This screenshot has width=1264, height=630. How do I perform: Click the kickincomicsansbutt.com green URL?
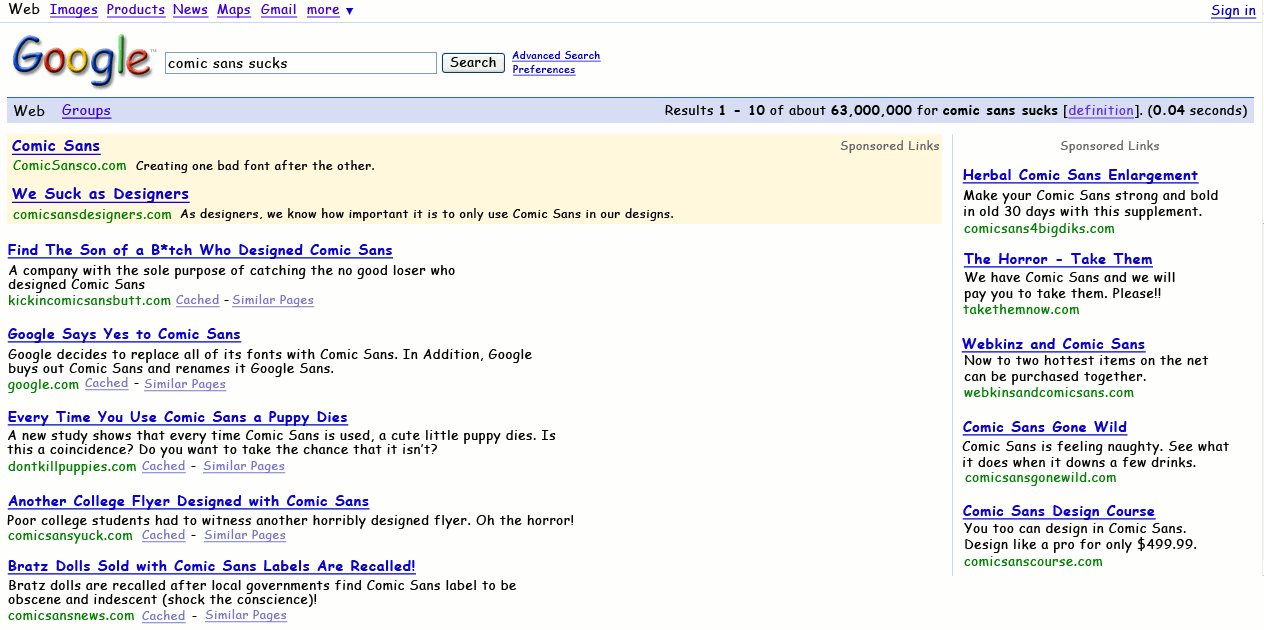click(90, 300)
